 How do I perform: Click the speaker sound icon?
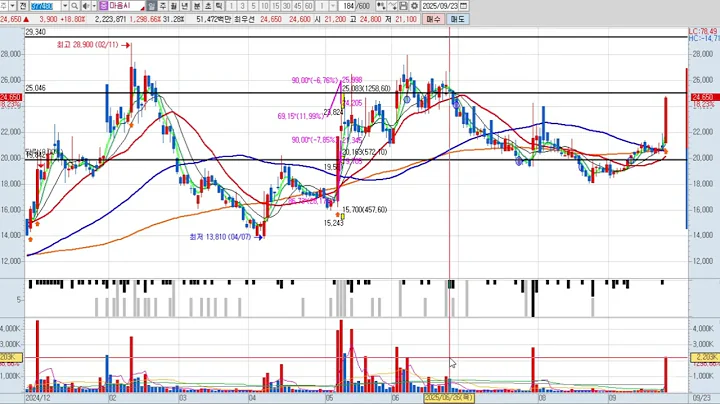pyautogui.click(x=85, y=6)
